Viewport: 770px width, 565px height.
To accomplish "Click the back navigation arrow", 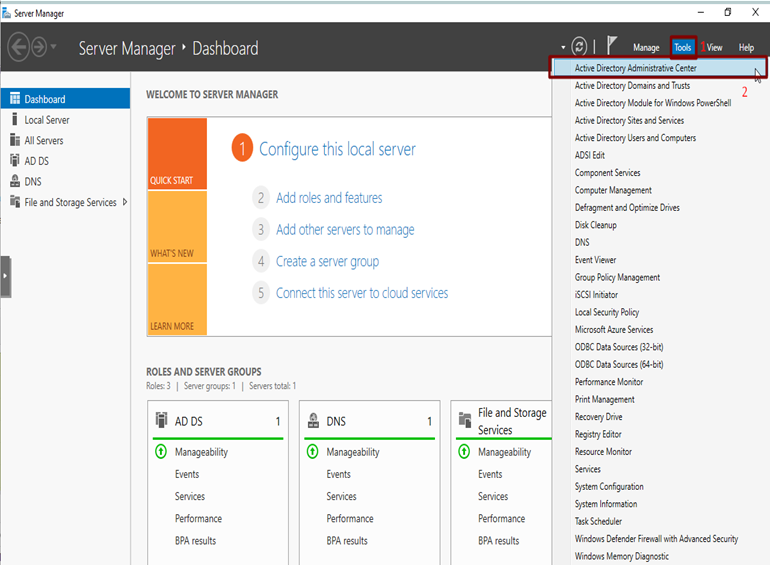I will point(19,48).
